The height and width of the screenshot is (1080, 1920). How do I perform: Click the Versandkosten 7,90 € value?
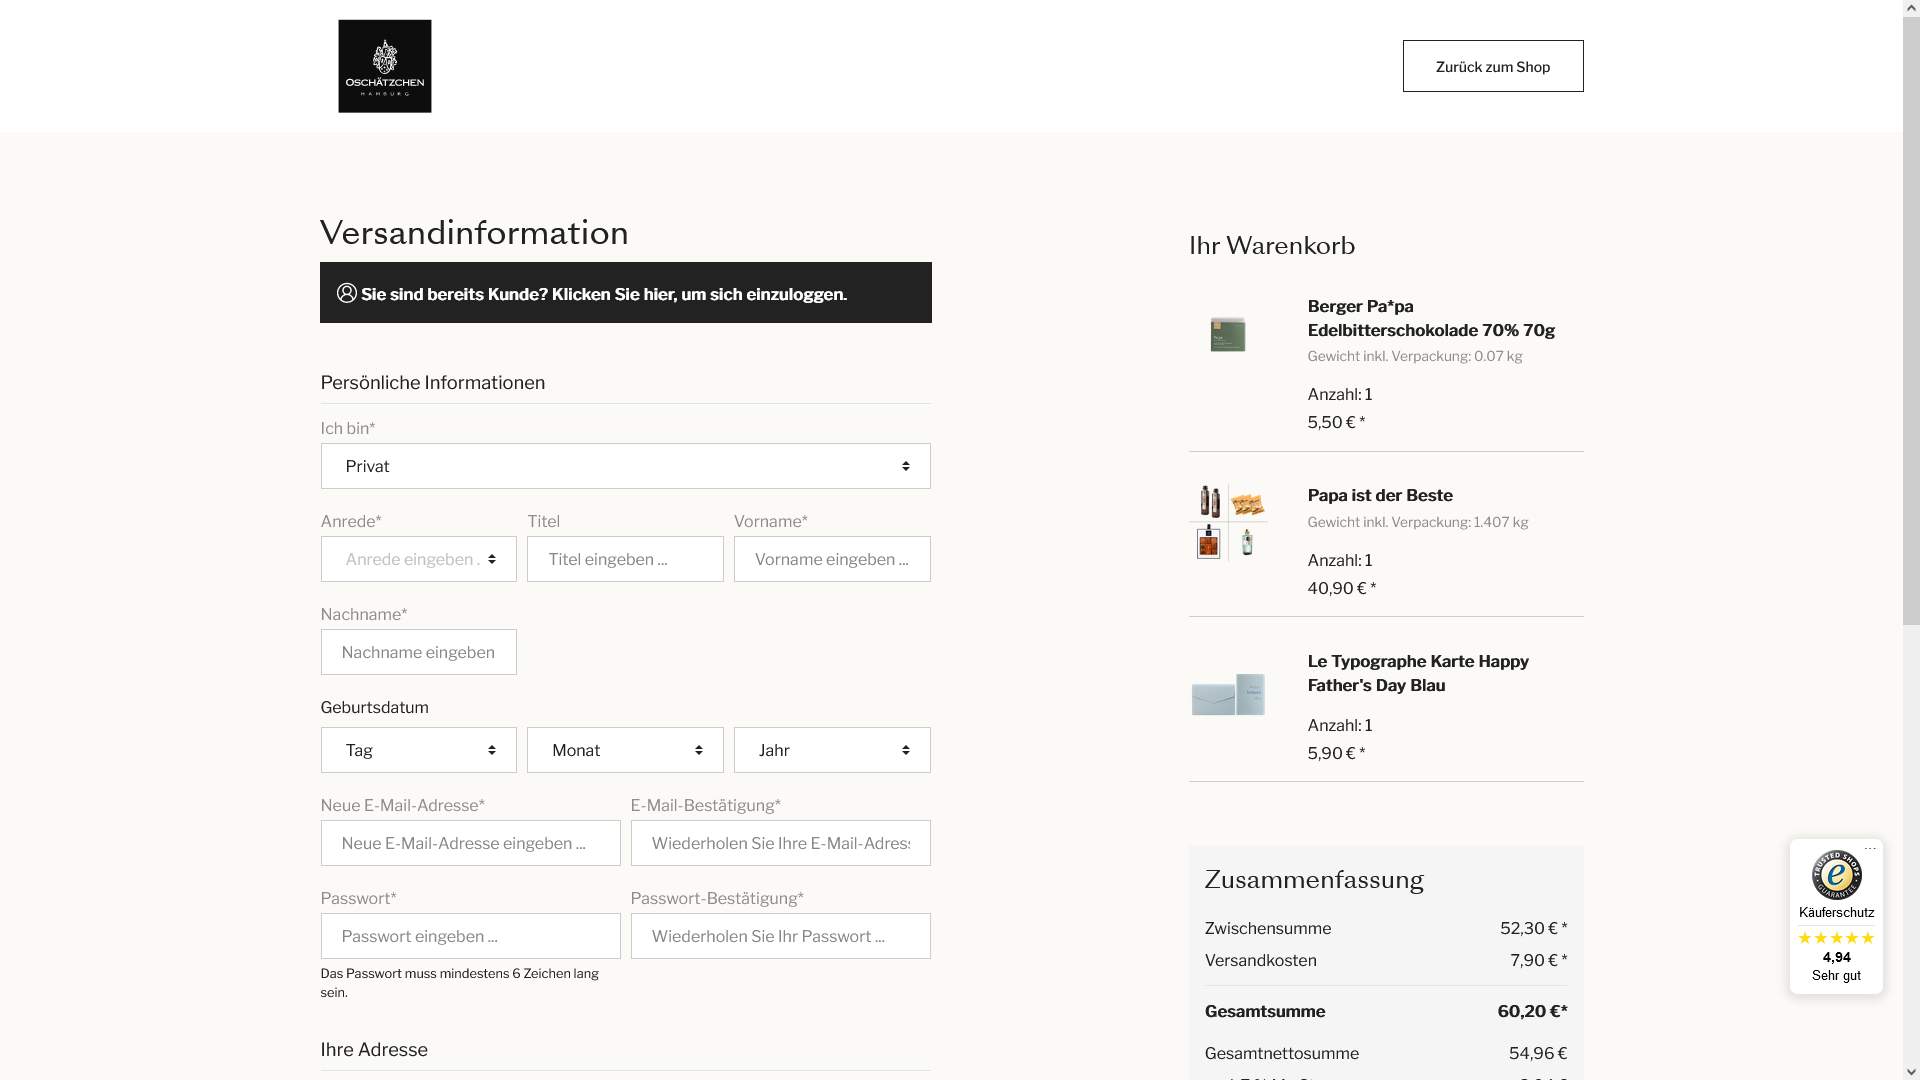point(1539,960)
